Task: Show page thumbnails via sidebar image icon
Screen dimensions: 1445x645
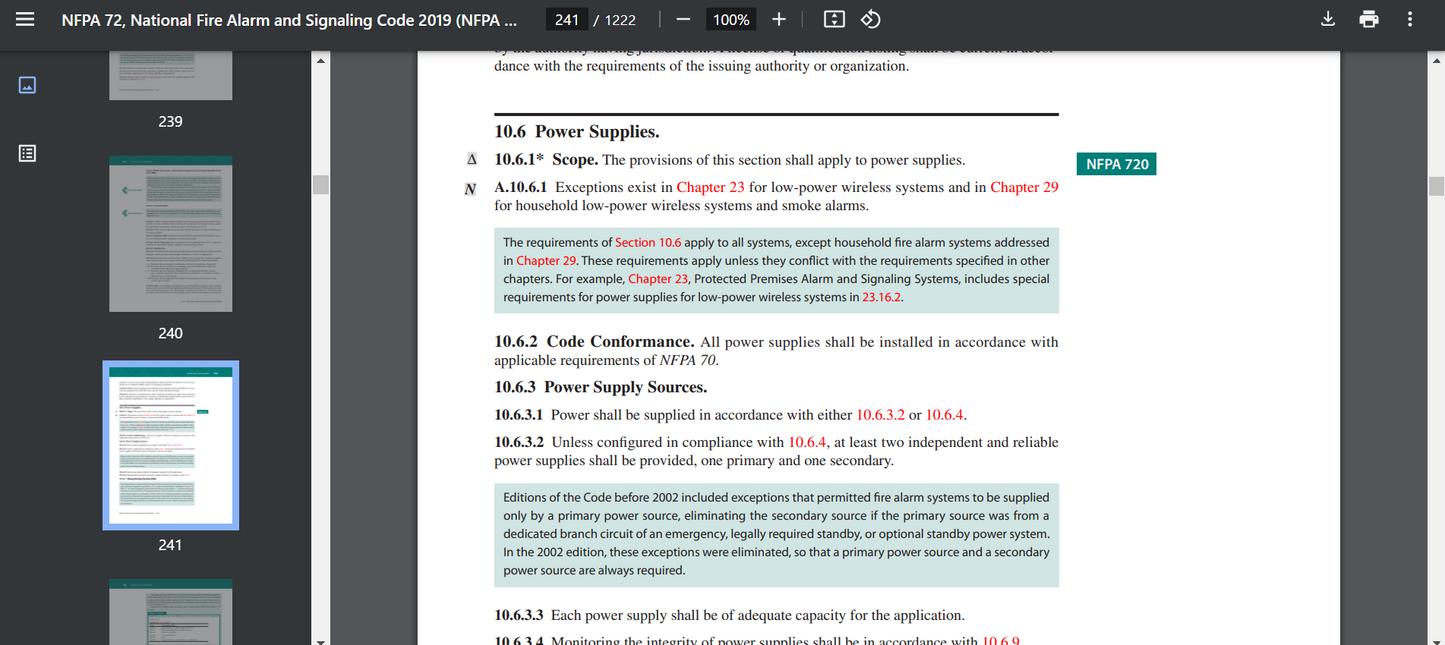Action: click(27, 84)
